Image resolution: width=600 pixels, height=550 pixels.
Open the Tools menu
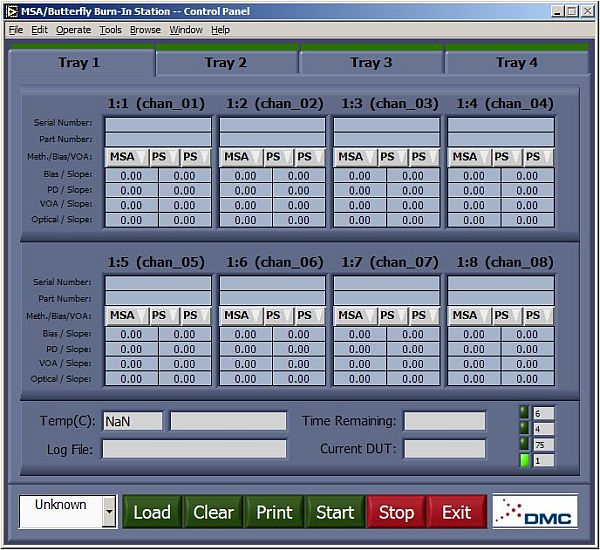point(111,30)
